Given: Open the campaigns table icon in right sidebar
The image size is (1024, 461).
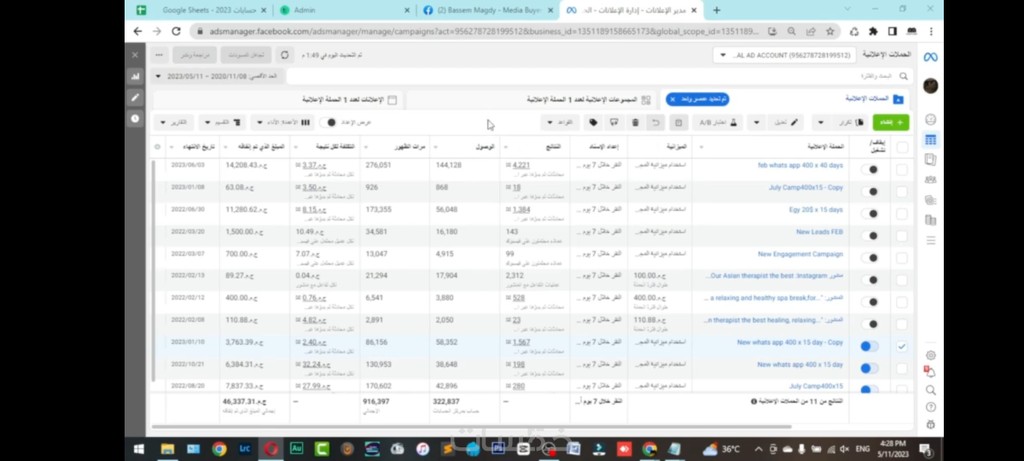Looking at the screenshot, I should tap(931, 140).
